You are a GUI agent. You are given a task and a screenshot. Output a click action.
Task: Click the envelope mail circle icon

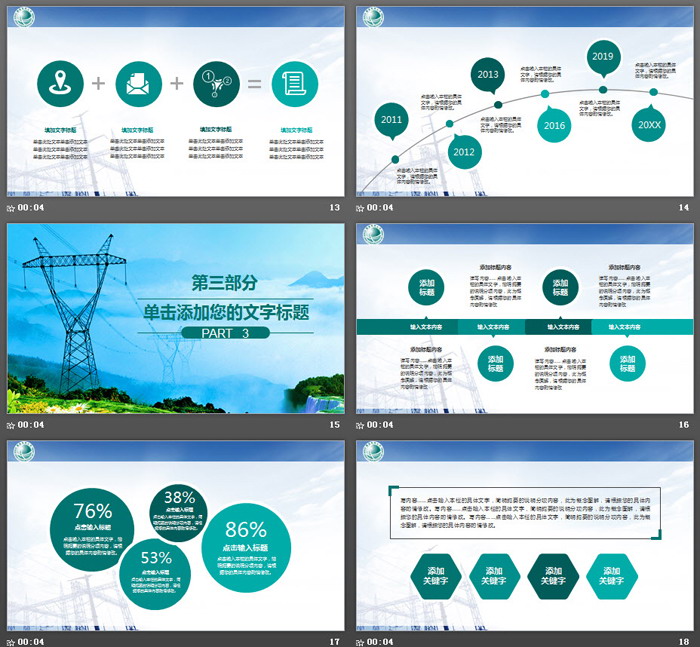[139, 84]
